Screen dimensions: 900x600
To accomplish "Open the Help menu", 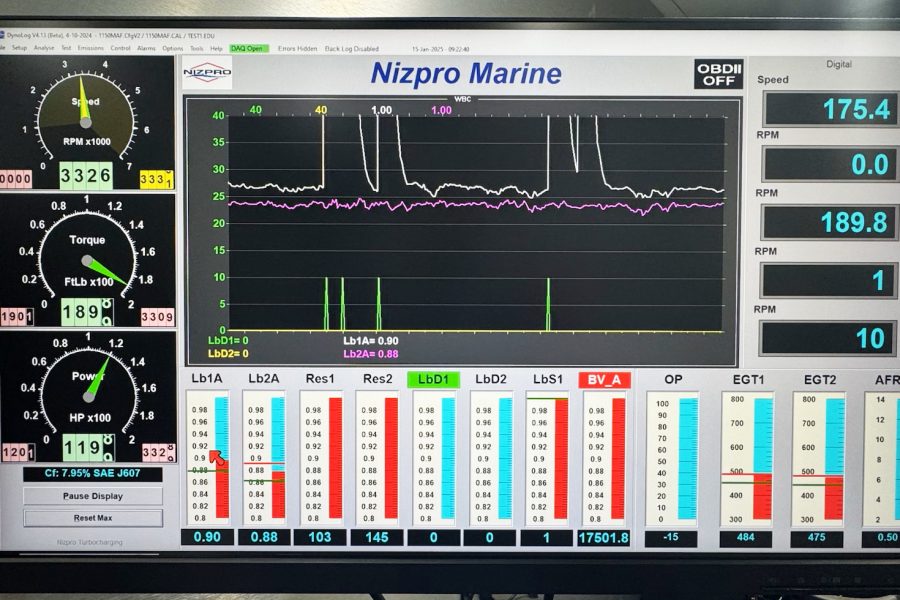I will point(216,49).
